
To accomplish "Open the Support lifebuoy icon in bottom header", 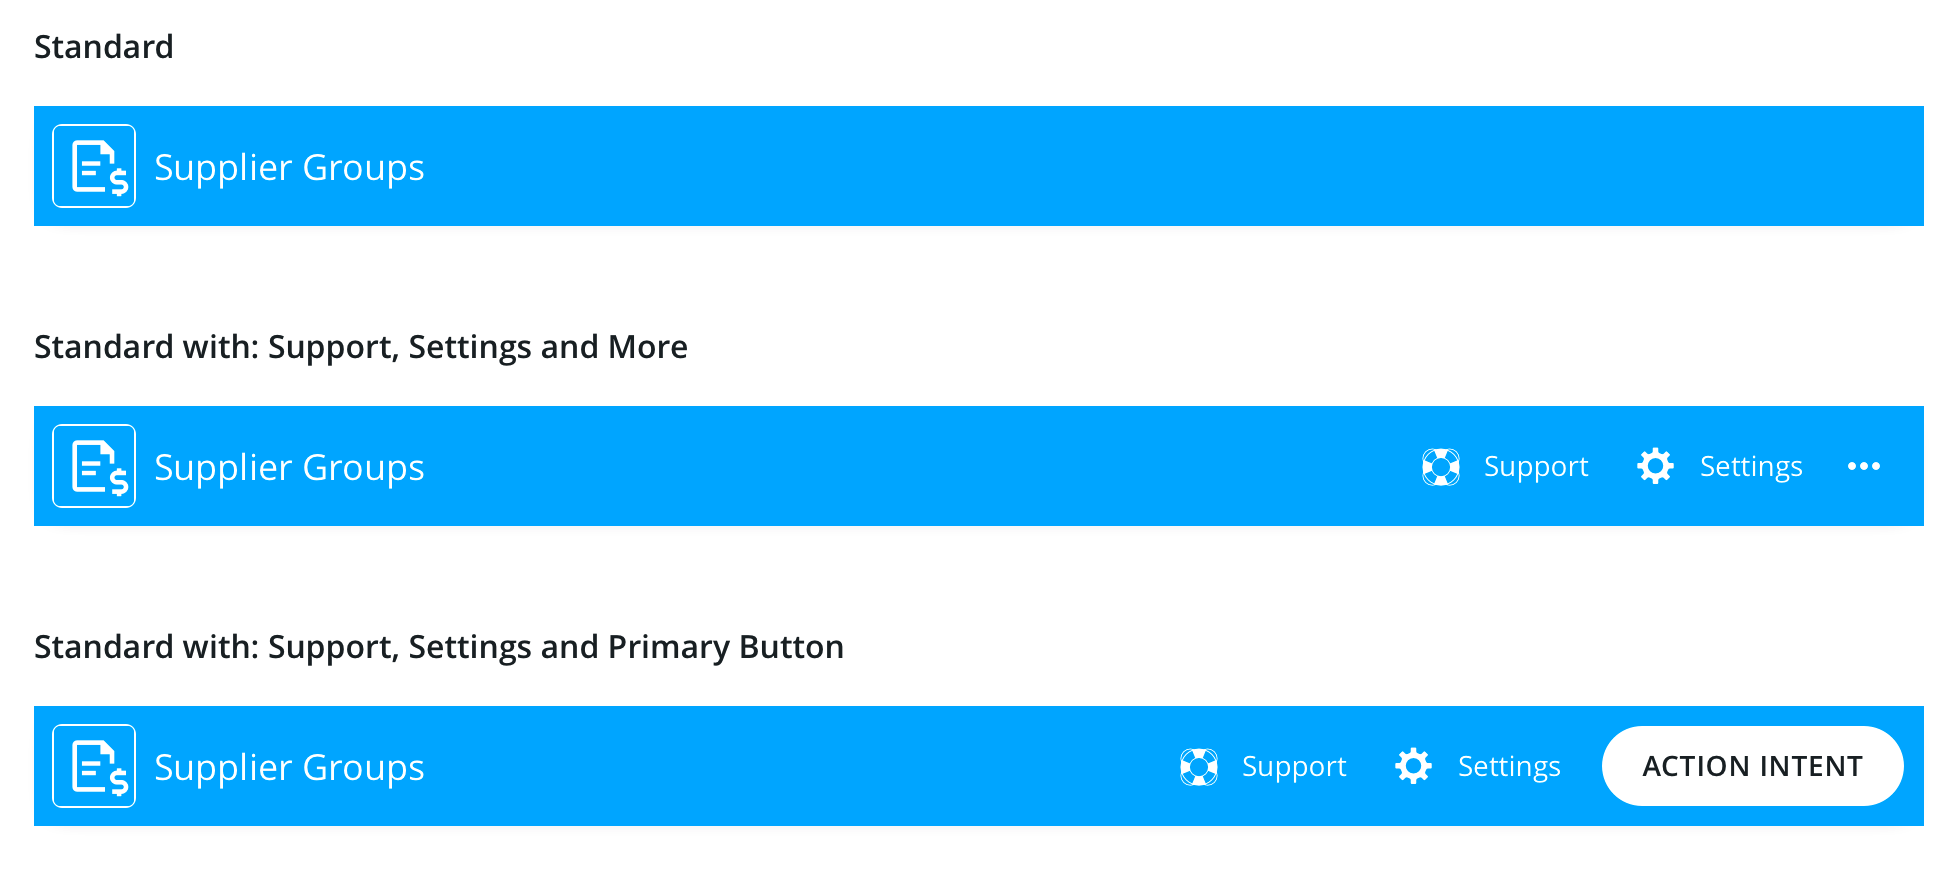I will [1199, 766].
